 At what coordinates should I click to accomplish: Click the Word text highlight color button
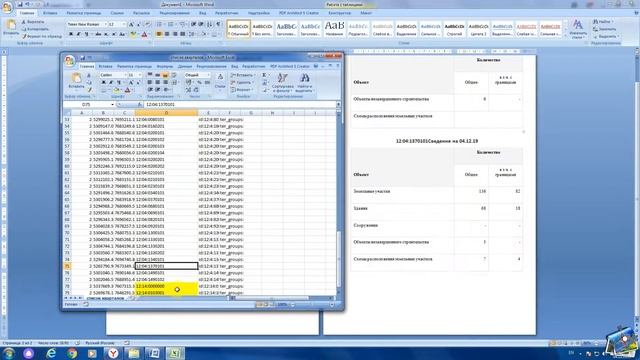(133, 35)
